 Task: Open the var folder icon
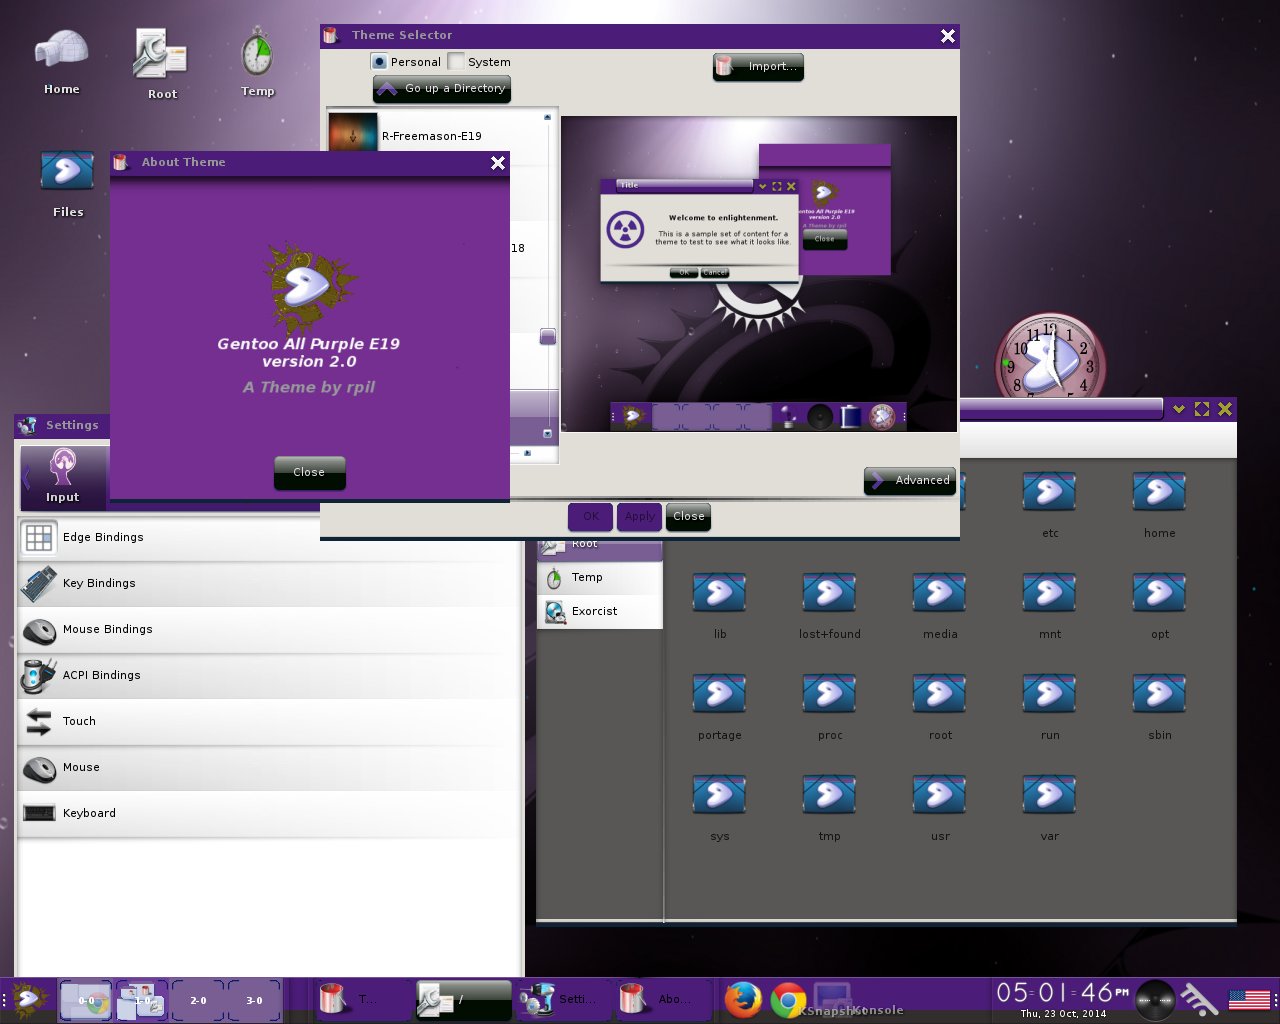1049,794
